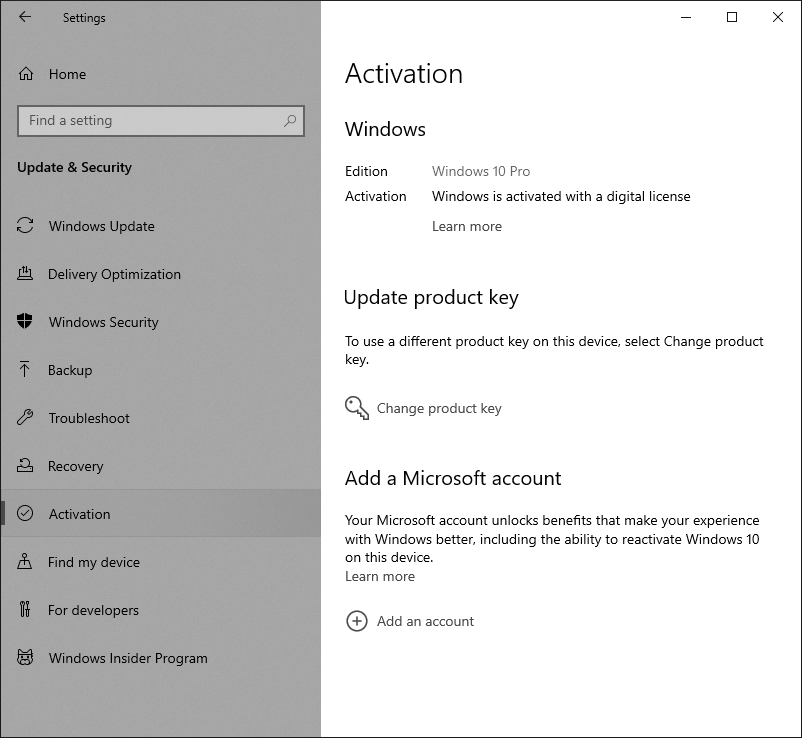Minimize the Settings window
The image size is (802, 738).
[686, 17]
